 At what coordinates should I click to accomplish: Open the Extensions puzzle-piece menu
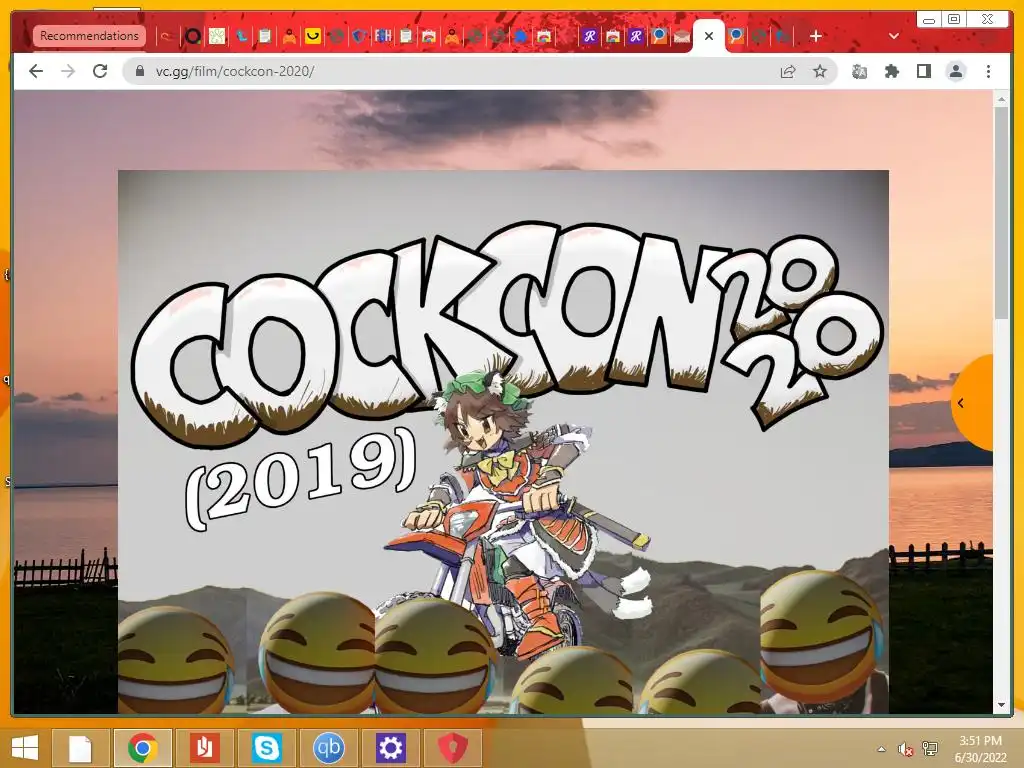tap(891, 71)
